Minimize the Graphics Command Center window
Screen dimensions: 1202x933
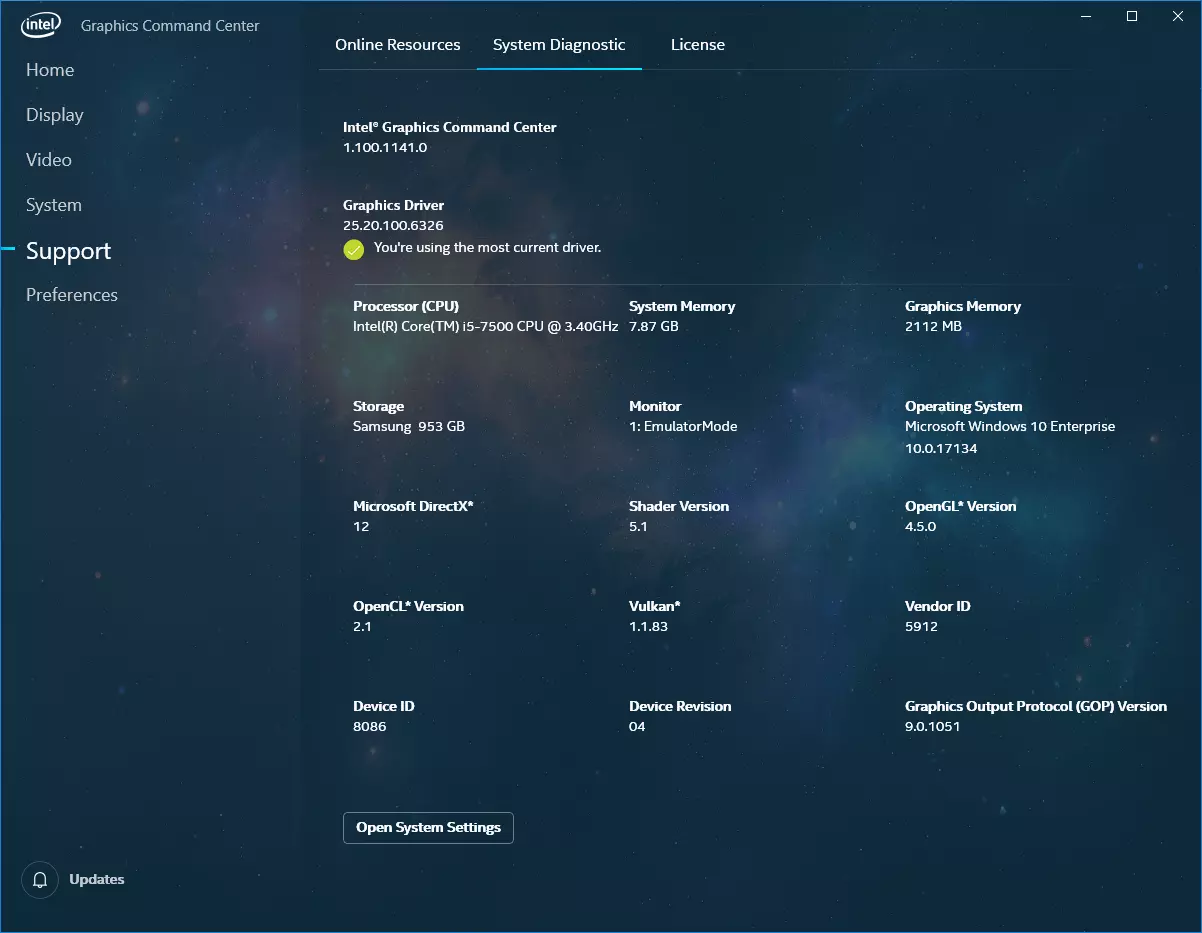(x=1087, y=16)
